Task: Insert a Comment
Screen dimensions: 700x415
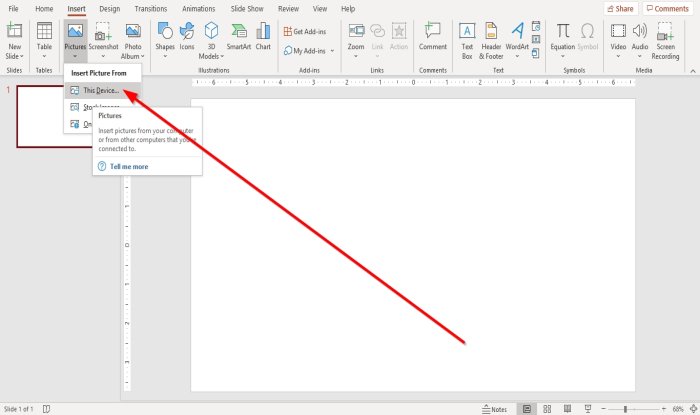Action: point(433,36)
